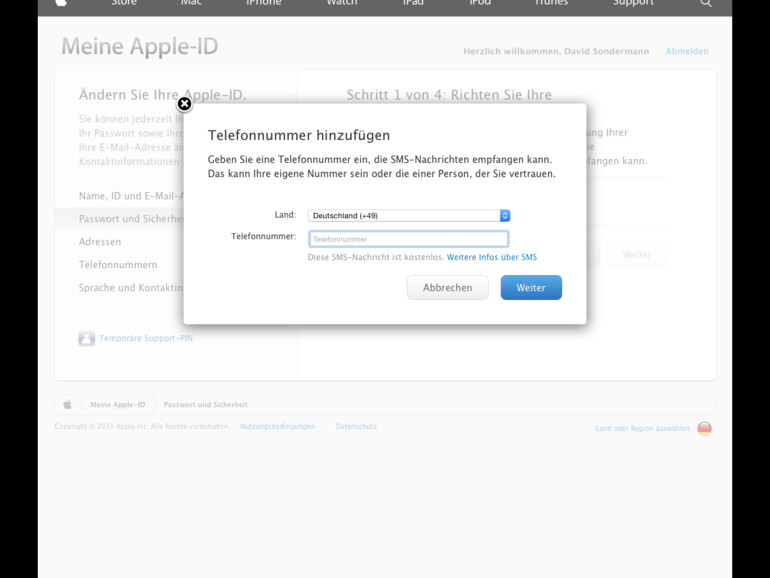
Task: Select Sprache und Kontakt sidebar item
Action: (x=131, y=287)
